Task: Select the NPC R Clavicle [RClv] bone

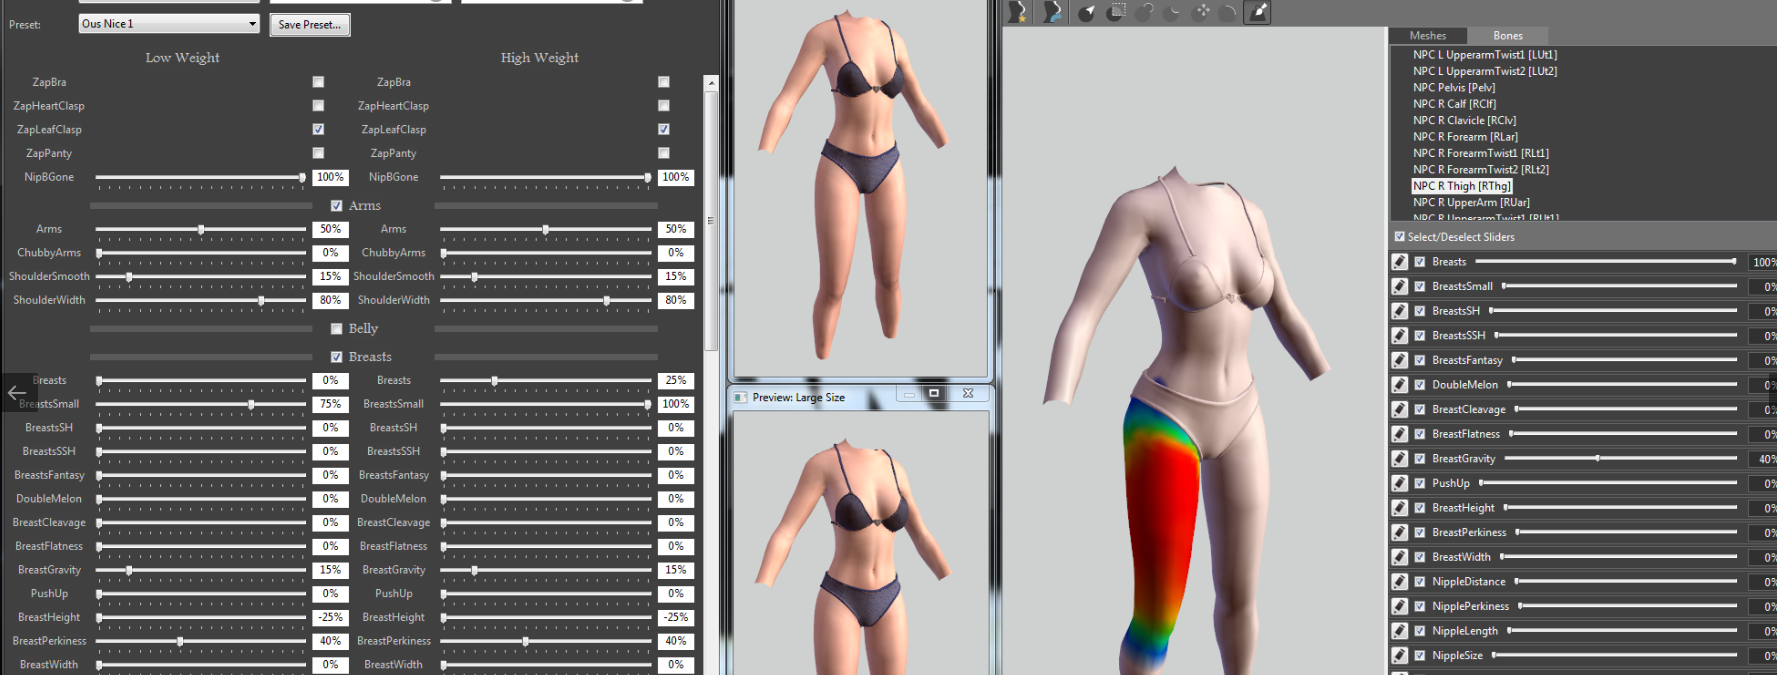Action: click(1464, 120)
